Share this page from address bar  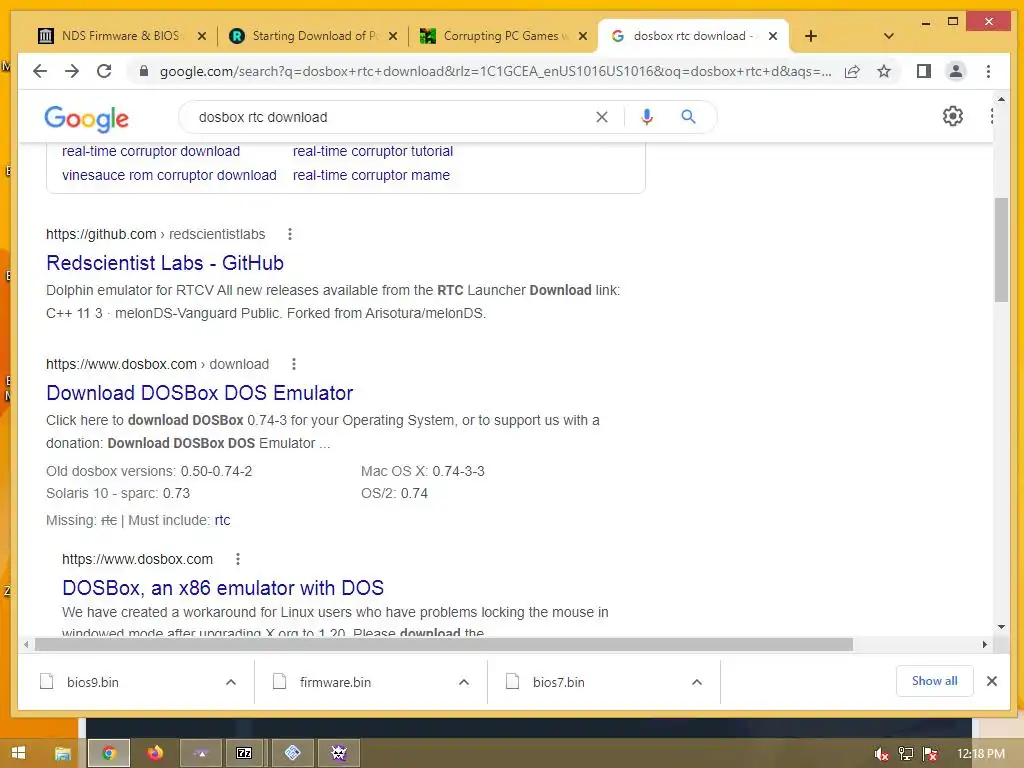[x=852, y=71]
